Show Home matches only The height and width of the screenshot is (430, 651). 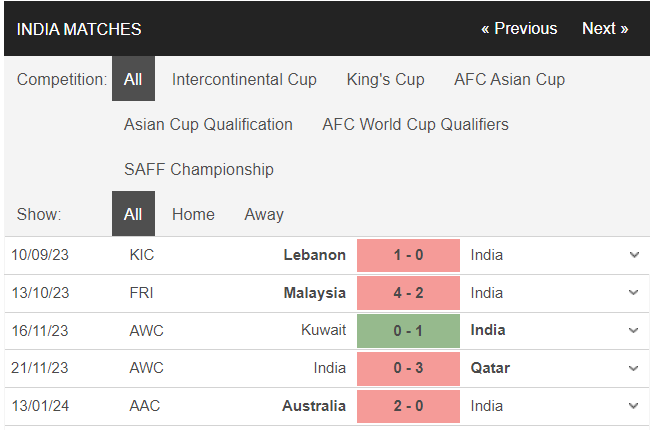[193, 214]
